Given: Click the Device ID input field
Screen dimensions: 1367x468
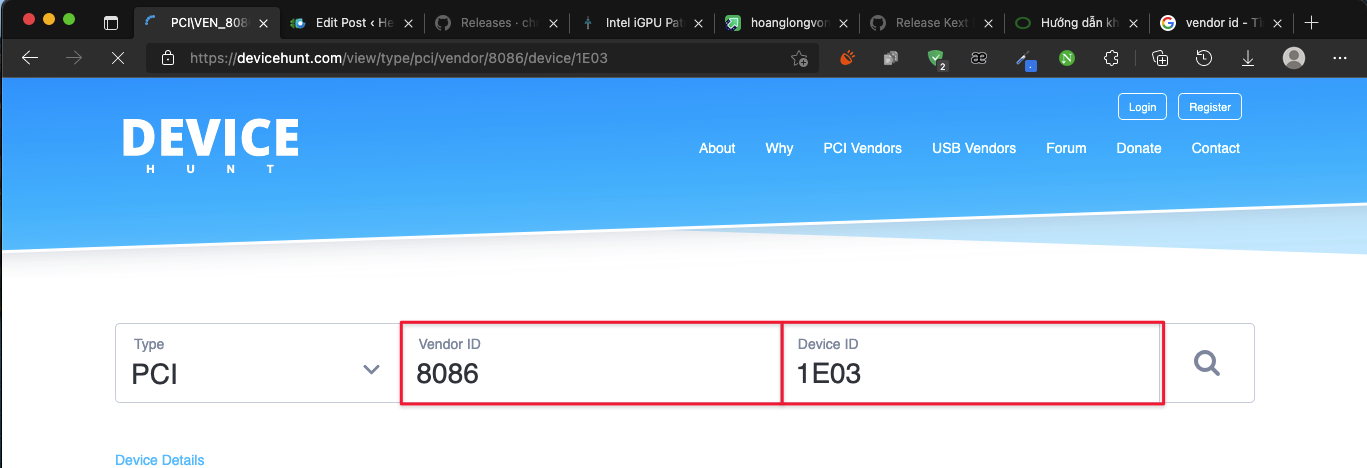Looking at the screenshot, I should coord(970,373).
